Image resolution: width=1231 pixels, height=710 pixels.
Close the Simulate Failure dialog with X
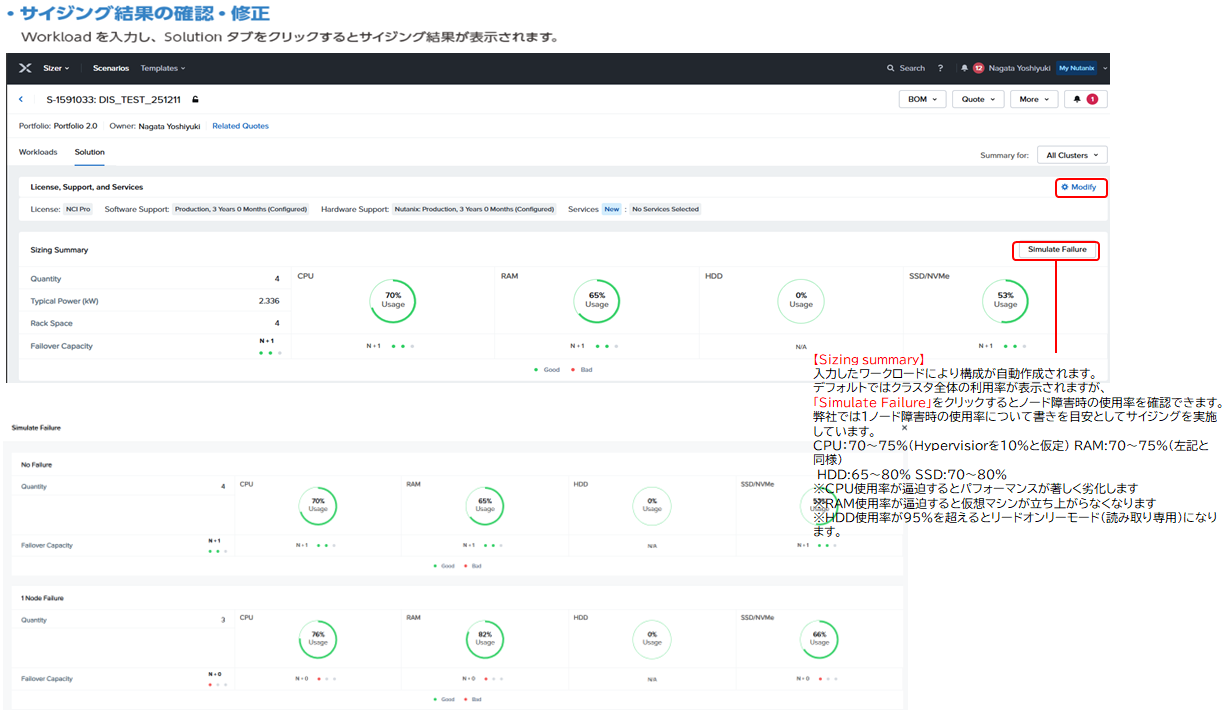pos(904,427)
